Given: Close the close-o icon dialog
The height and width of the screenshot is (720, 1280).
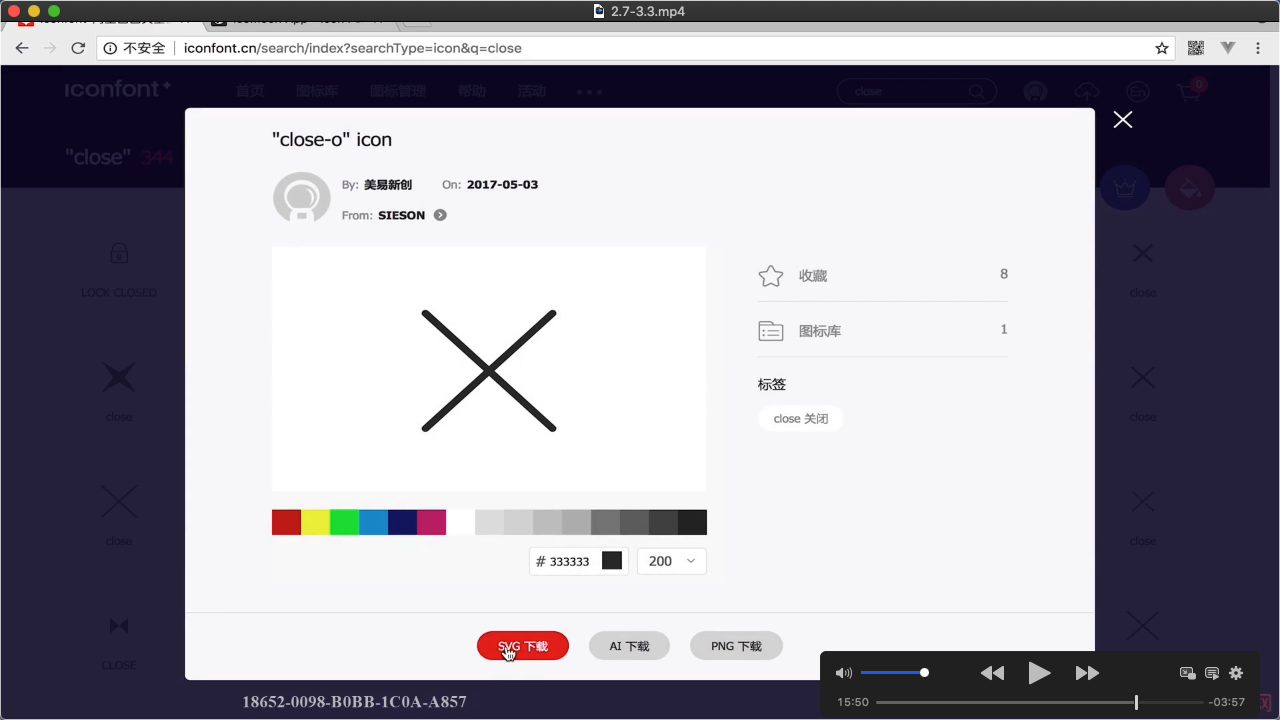Looking at the screenshot, I should click(1123, 120).
